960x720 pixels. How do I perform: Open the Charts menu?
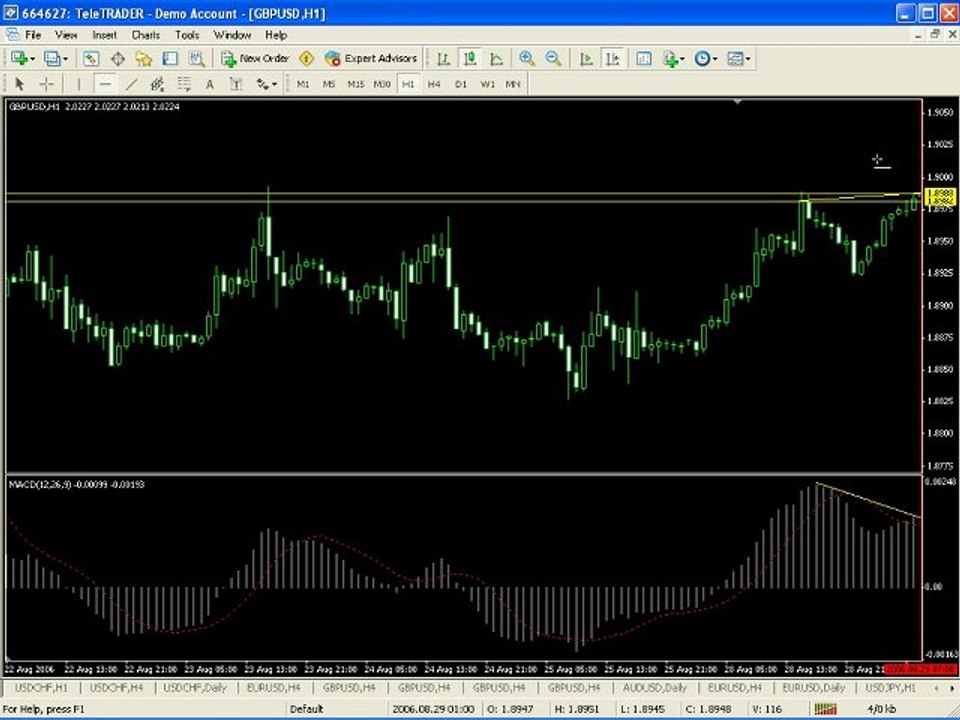pos(146,35)
